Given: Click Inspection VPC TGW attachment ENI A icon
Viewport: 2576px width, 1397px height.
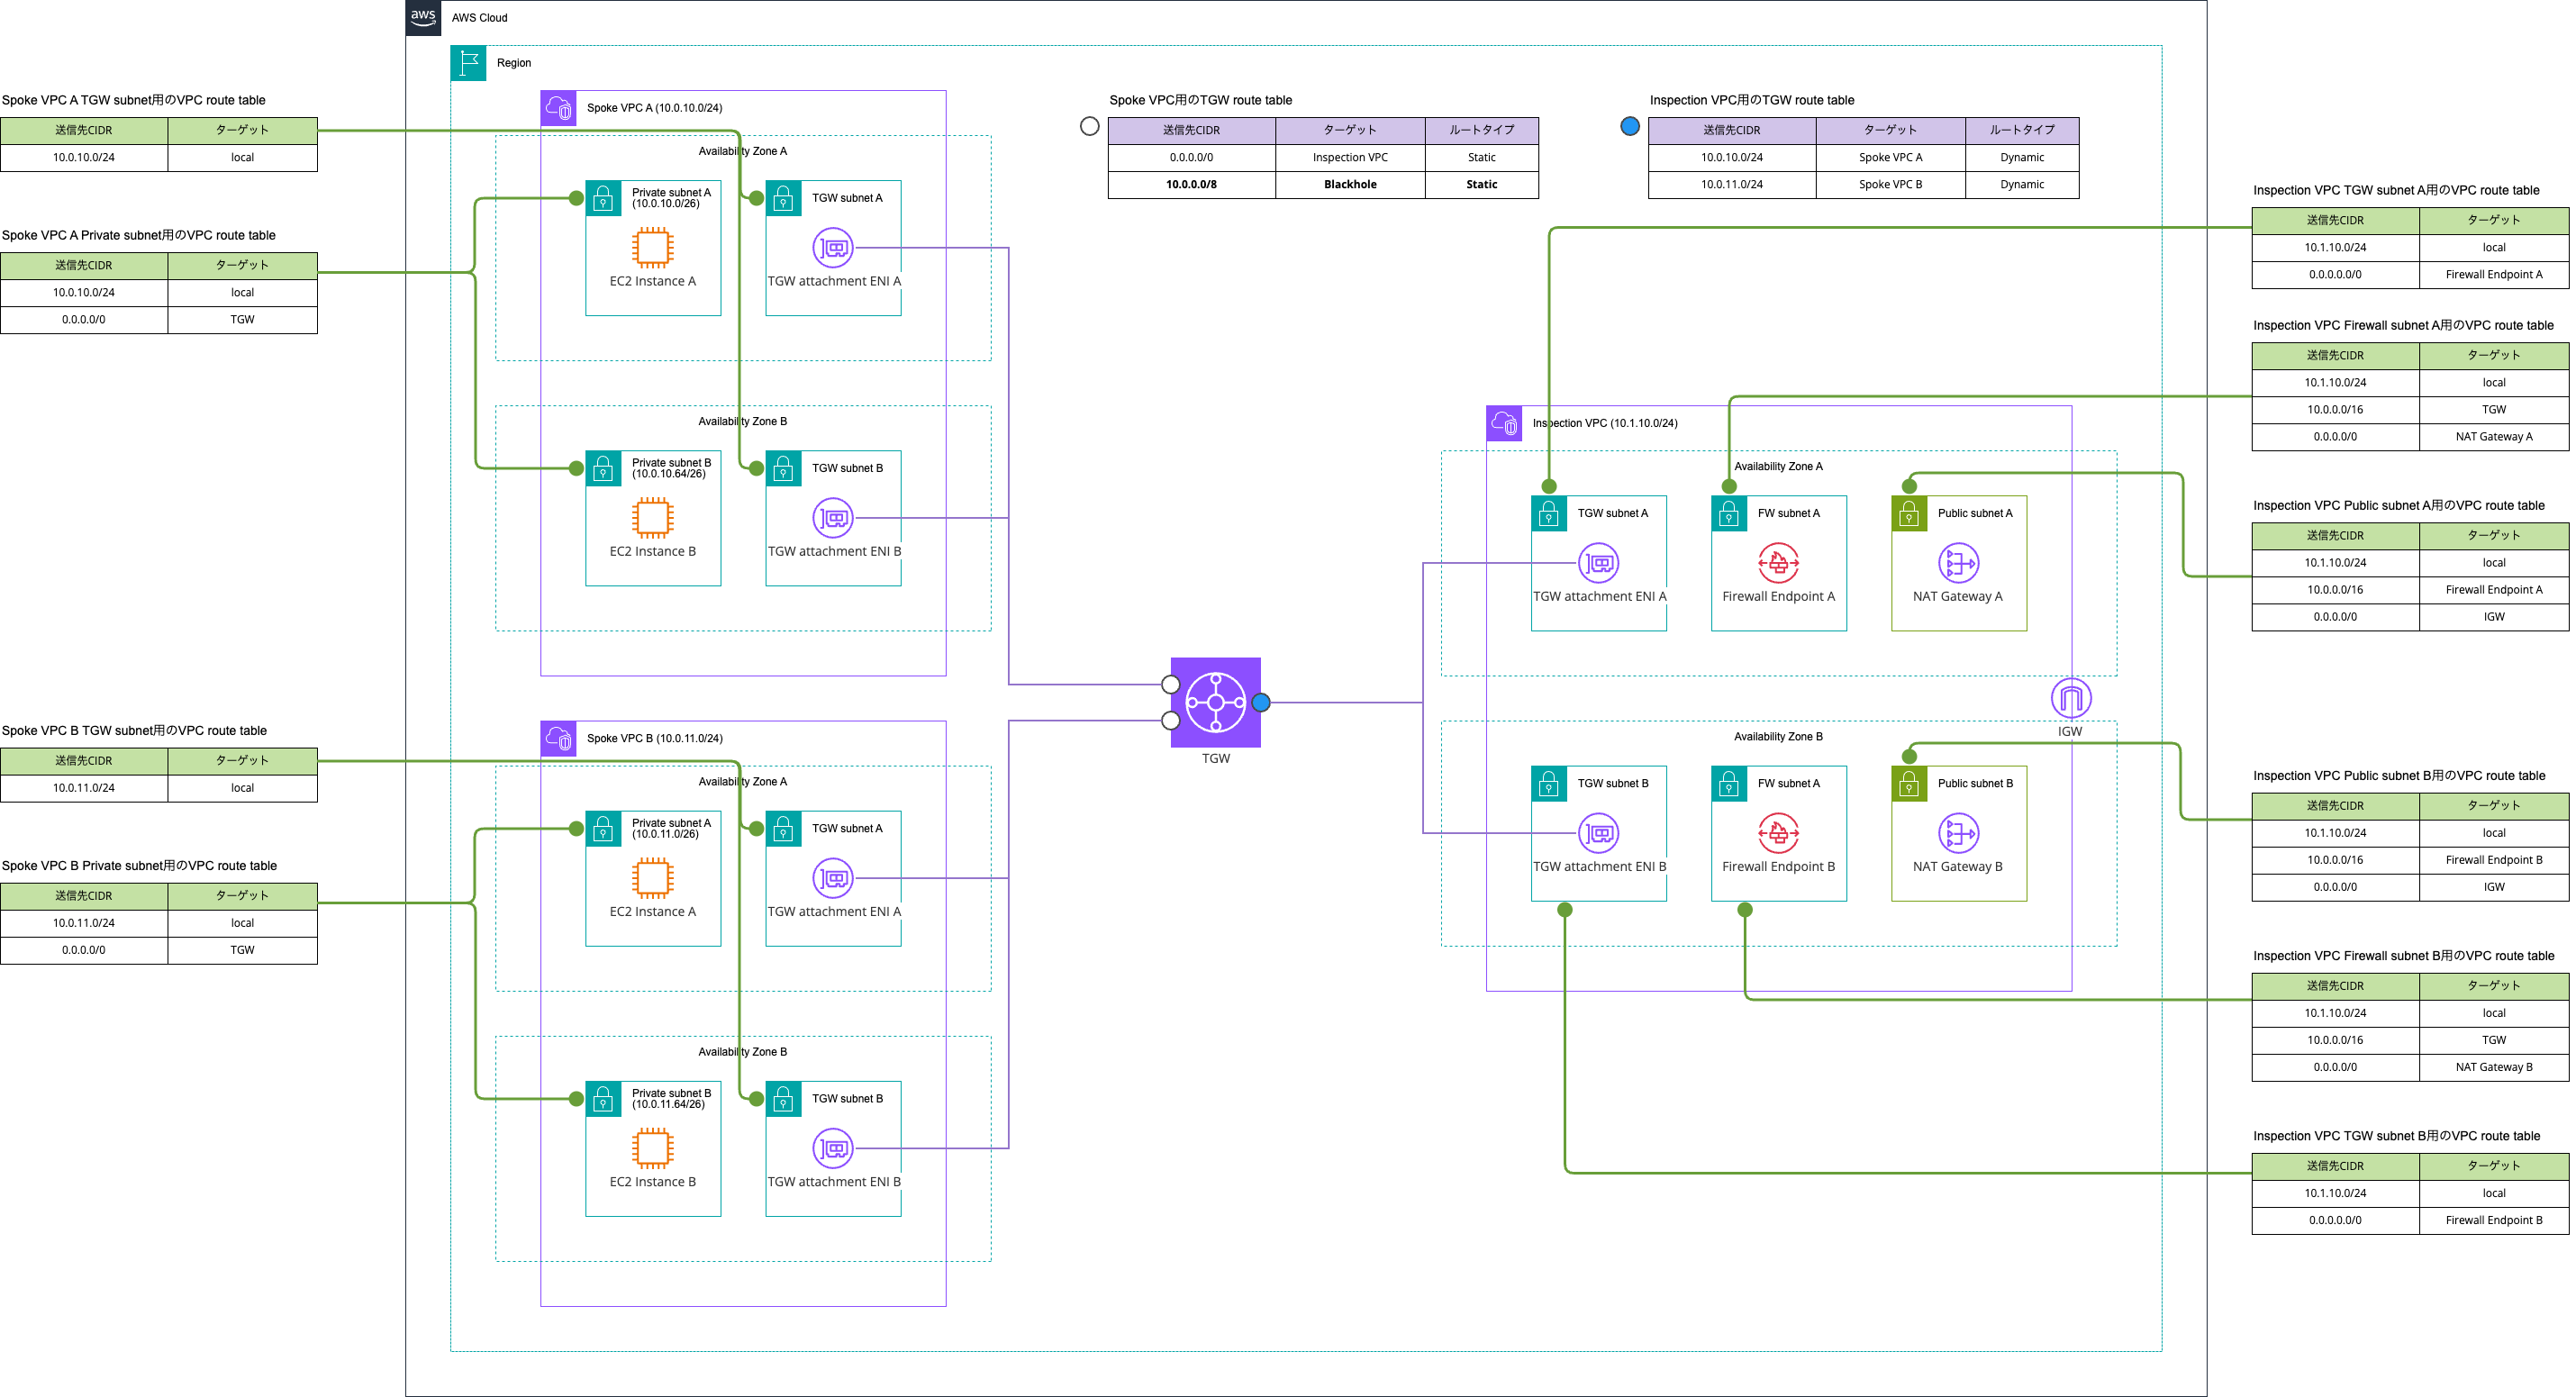Looking at the screenshot, I should (1599, 563).
